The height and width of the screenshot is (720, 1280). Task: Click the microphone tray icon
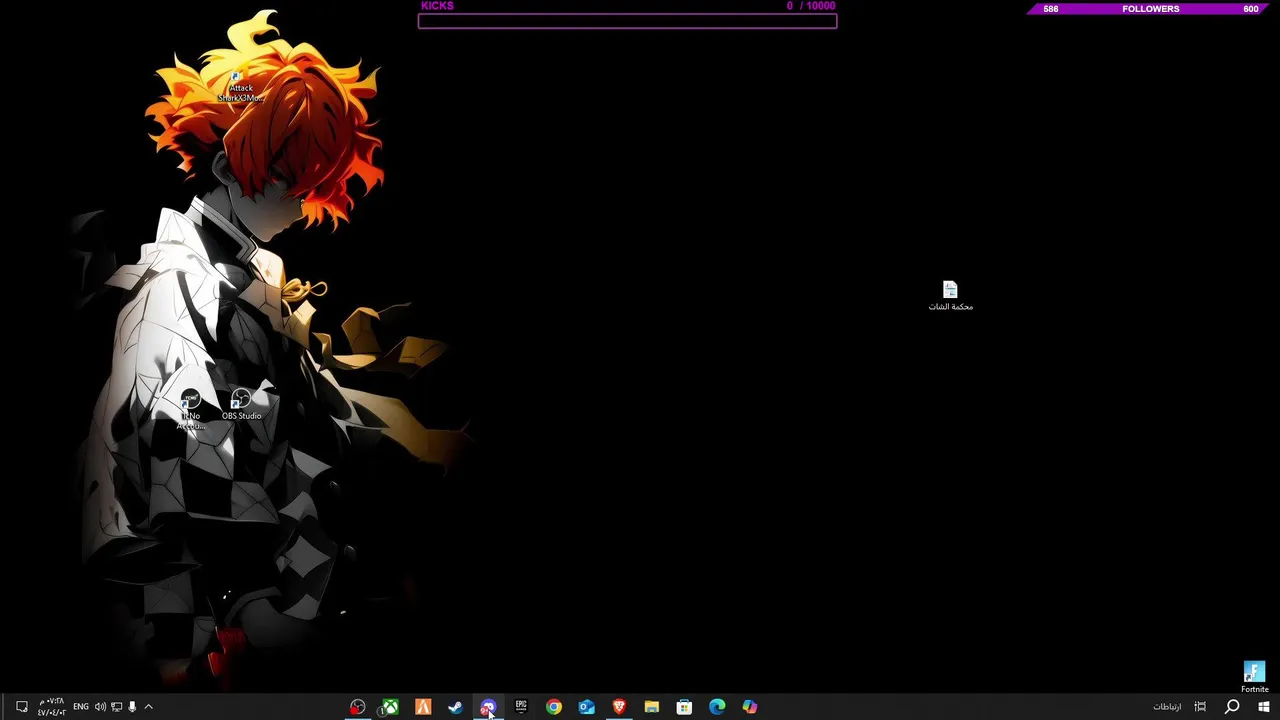coord(132,707)
